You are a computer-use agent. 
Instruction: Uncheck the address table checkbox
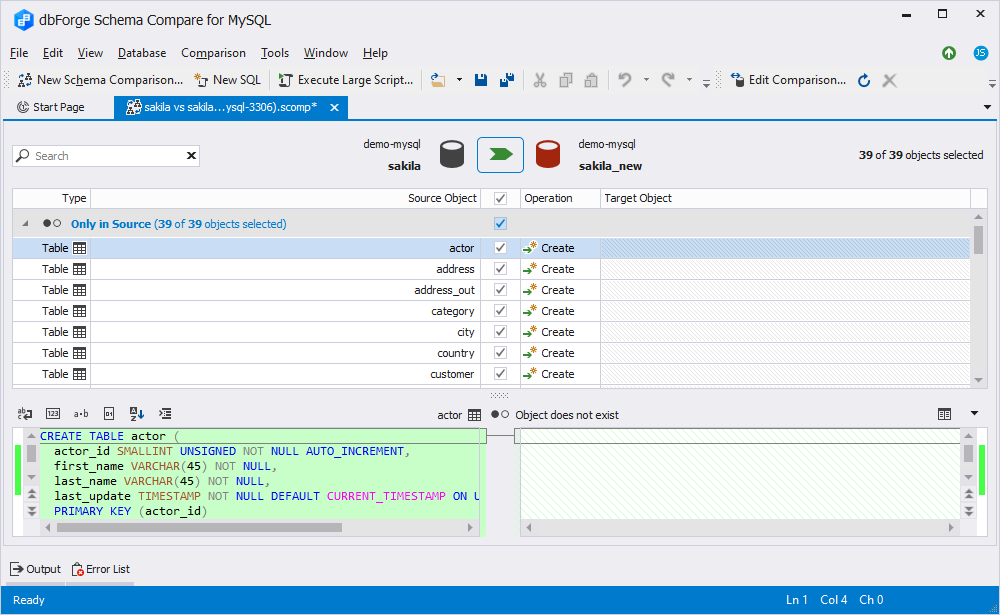(x=501, y=269)
